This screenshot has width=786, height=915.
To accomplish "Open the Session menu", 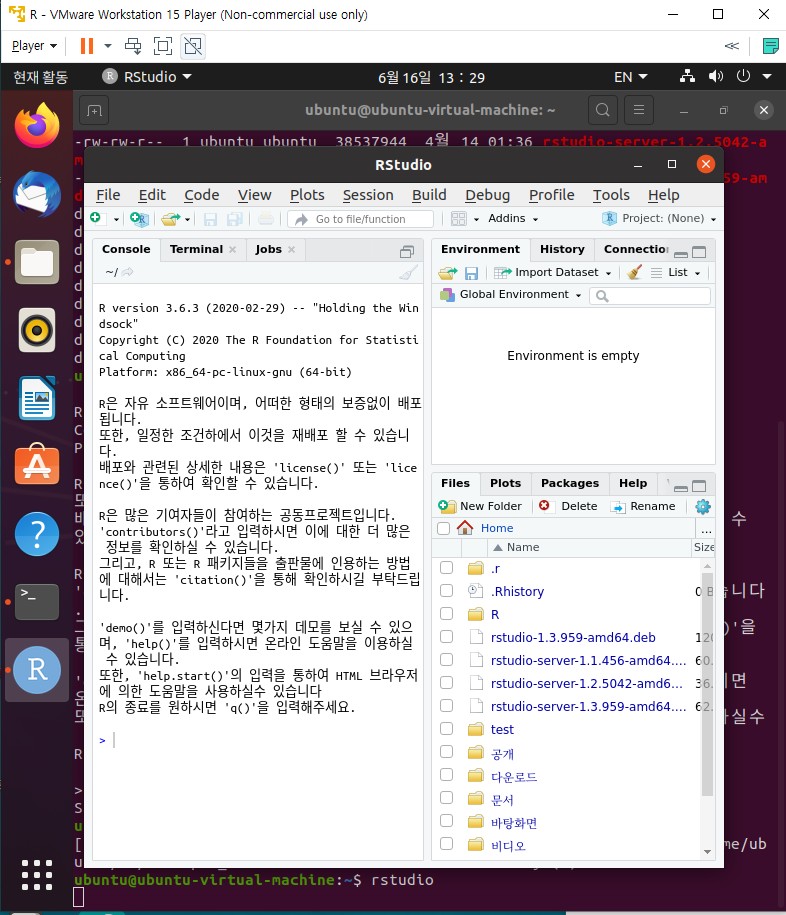I will [368, 195].
